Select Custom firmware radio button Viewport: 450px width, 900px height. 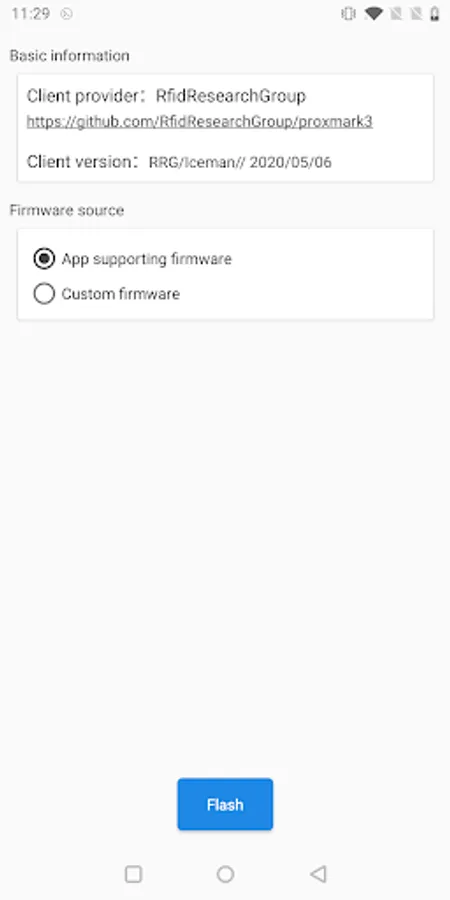tap(44, 293)
